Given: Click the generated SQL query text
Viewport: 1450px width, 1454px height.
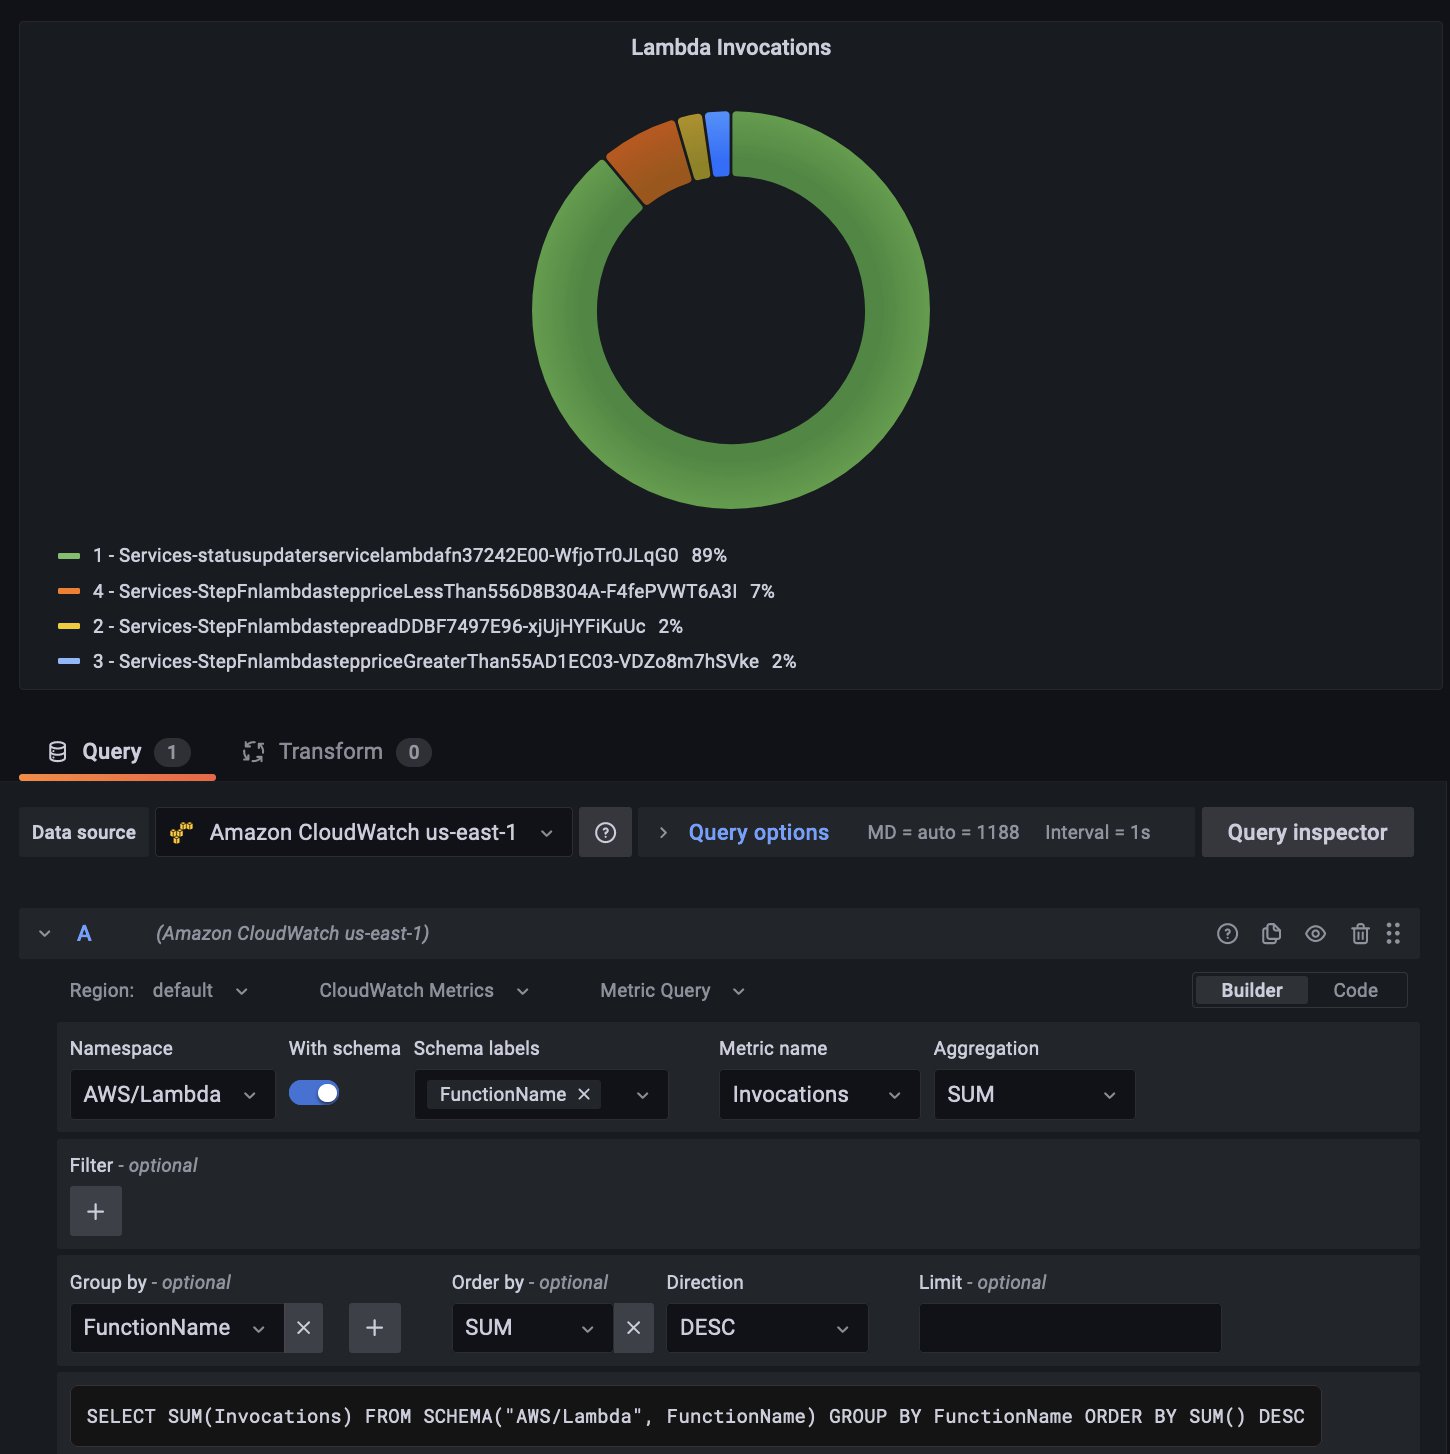Looking at the screenshot, I should (695, 1416).
